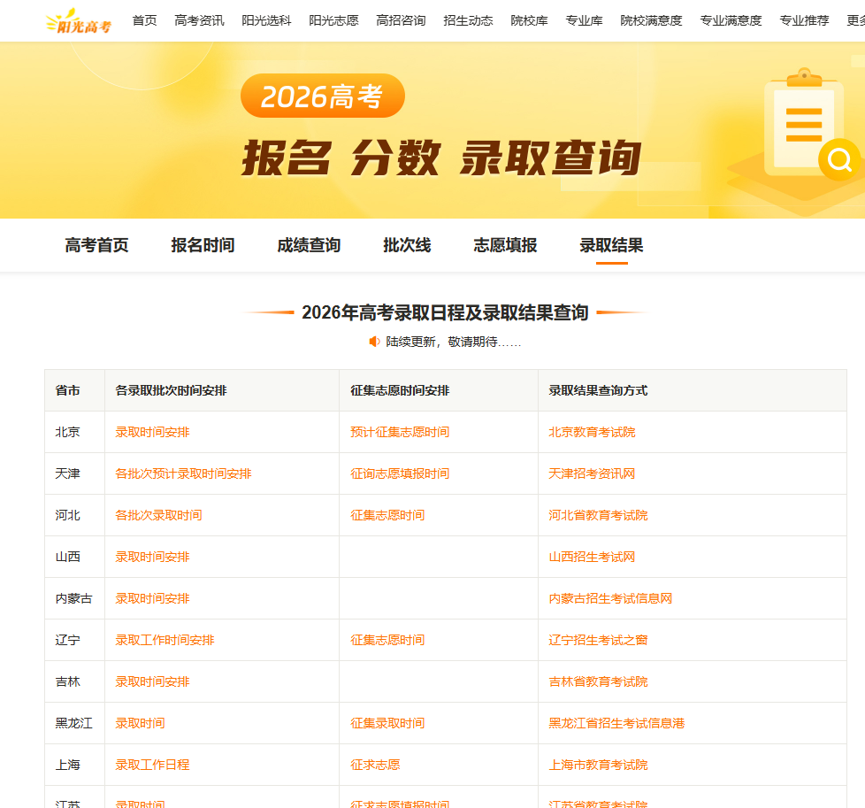Screen dimensions: 865x808
Task: Open 专业库 in the top navigation
Action: click(584, 21)
